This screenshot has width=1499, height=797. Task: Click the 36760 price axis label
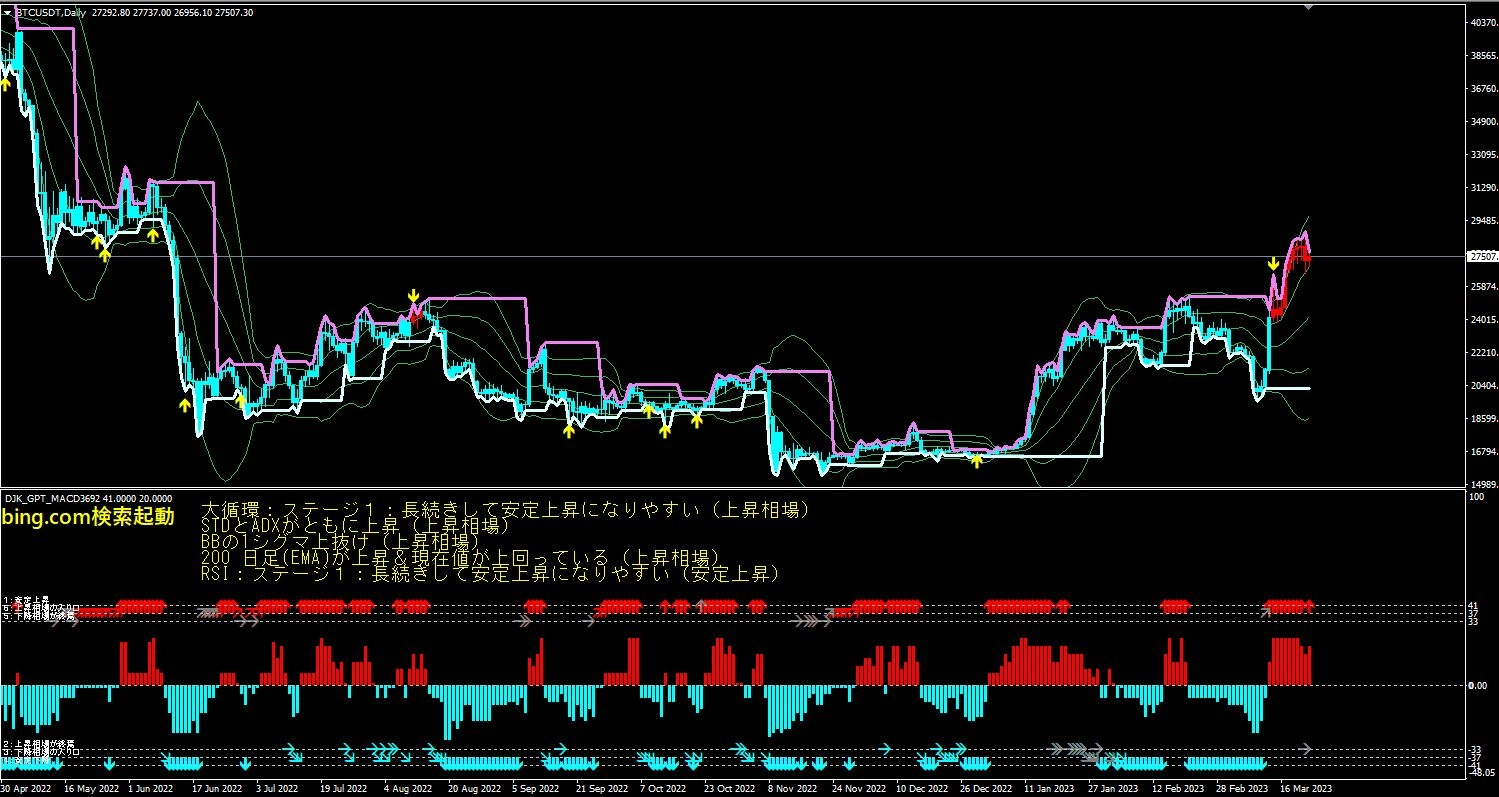click(1483, 89)
